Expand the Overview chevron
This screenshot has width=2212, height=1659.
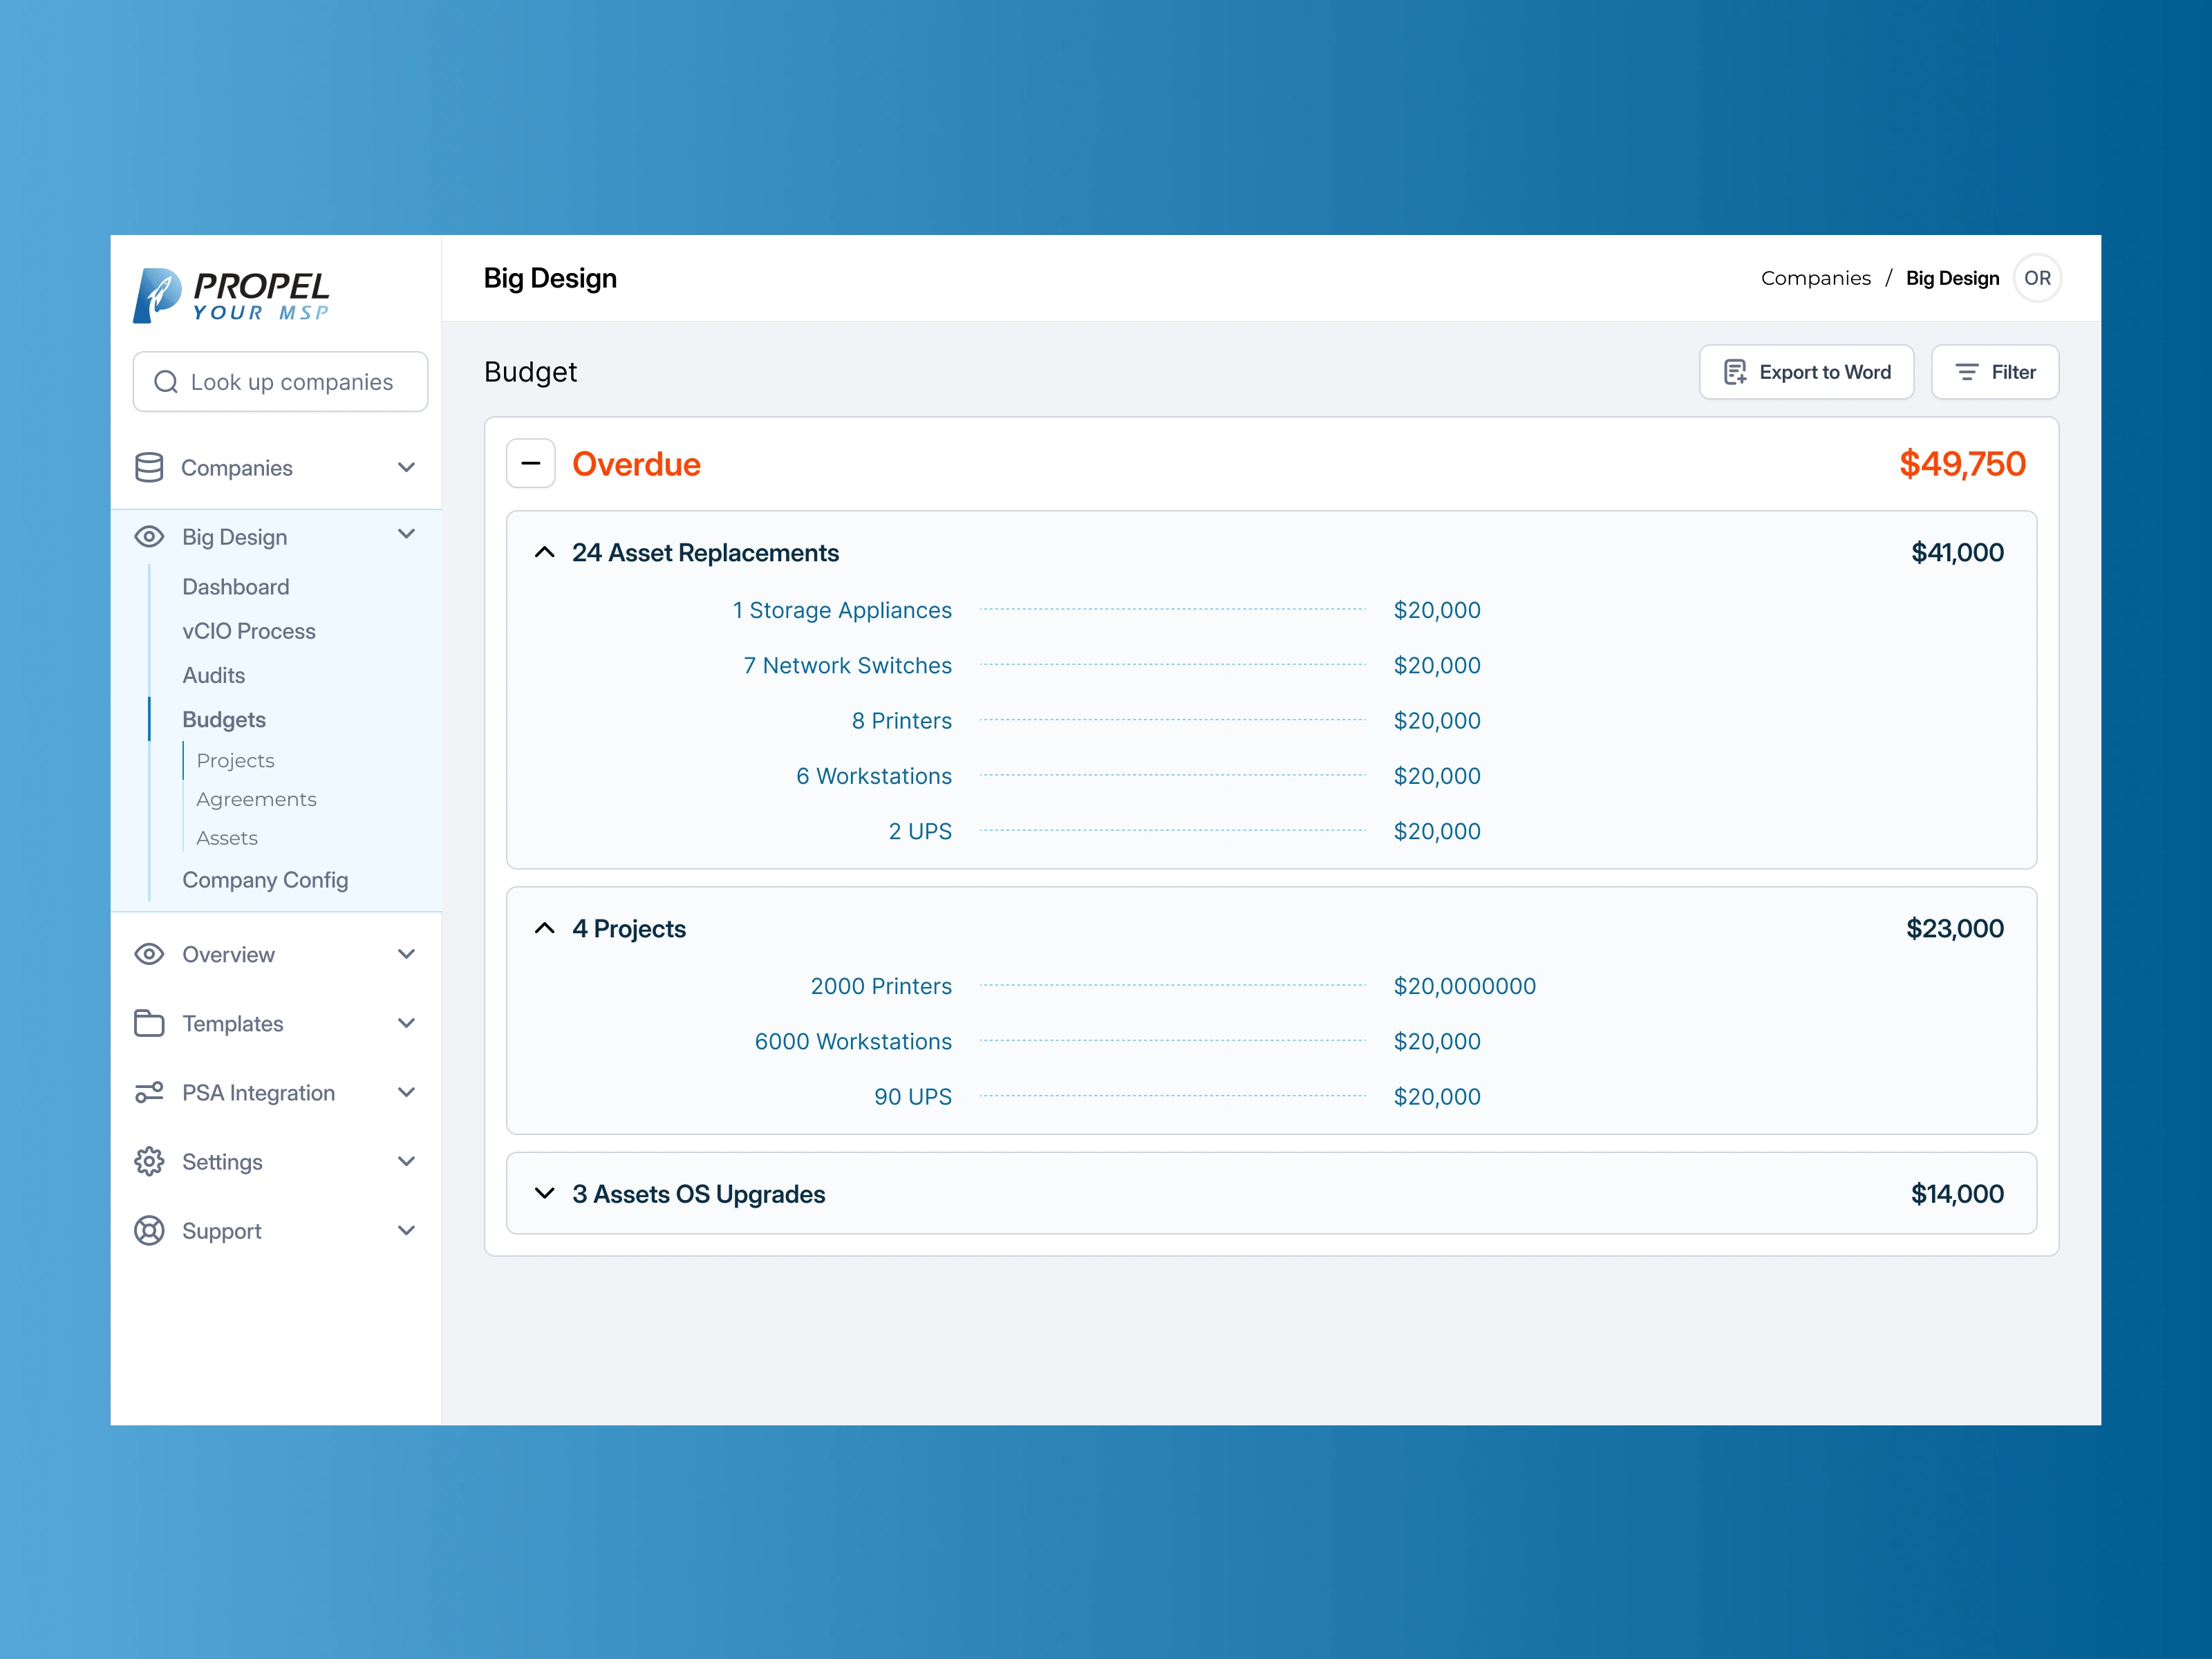coord(406,954)
